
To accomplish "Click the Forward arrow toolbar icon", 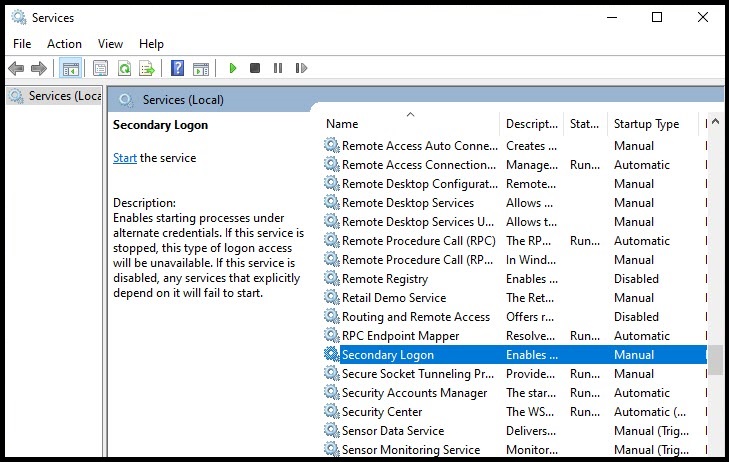I will [39, 69].
